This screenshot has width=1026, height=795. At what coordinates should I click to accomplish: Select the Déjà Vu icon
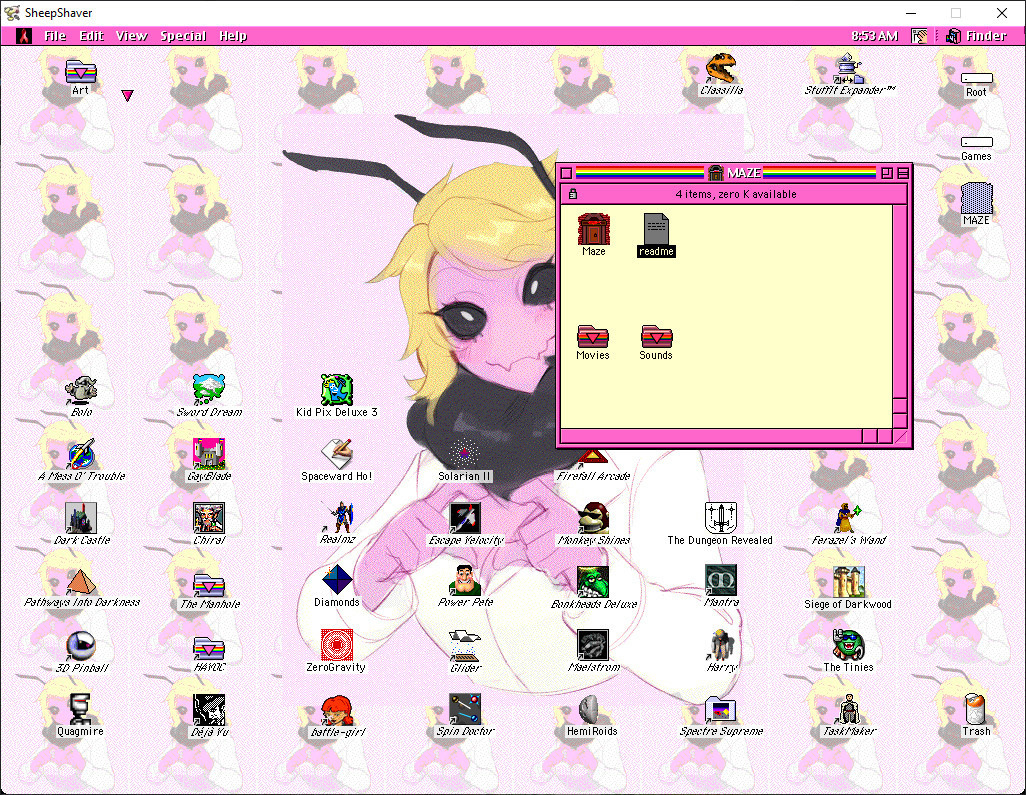point(209,709)
